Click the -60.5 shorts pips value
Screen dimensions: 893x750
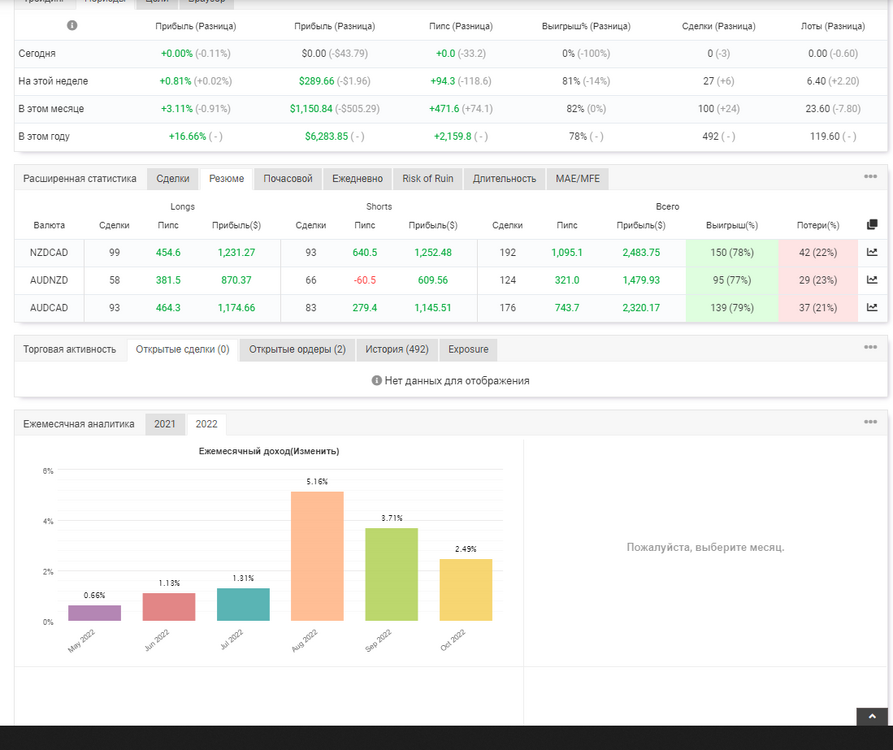pyautogui.click(x=364, y=280)
